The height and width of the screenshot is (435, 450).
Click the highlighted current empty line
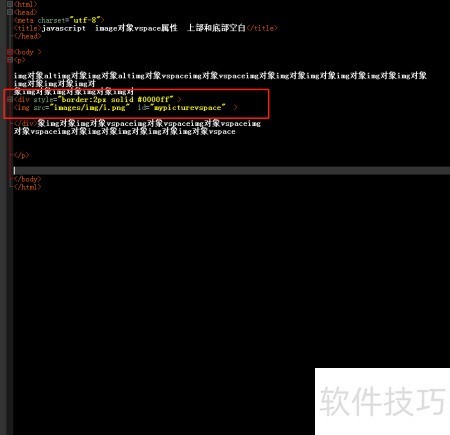(231, 171)
